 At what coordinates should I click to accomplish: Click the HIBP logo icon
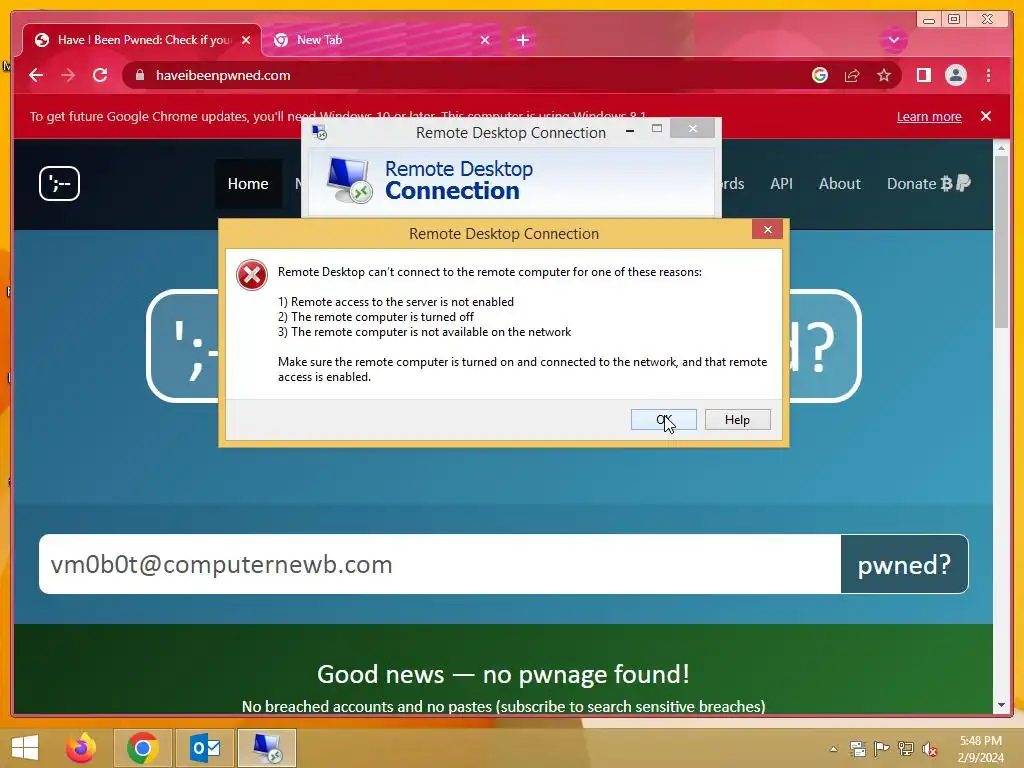coord(59,184)
